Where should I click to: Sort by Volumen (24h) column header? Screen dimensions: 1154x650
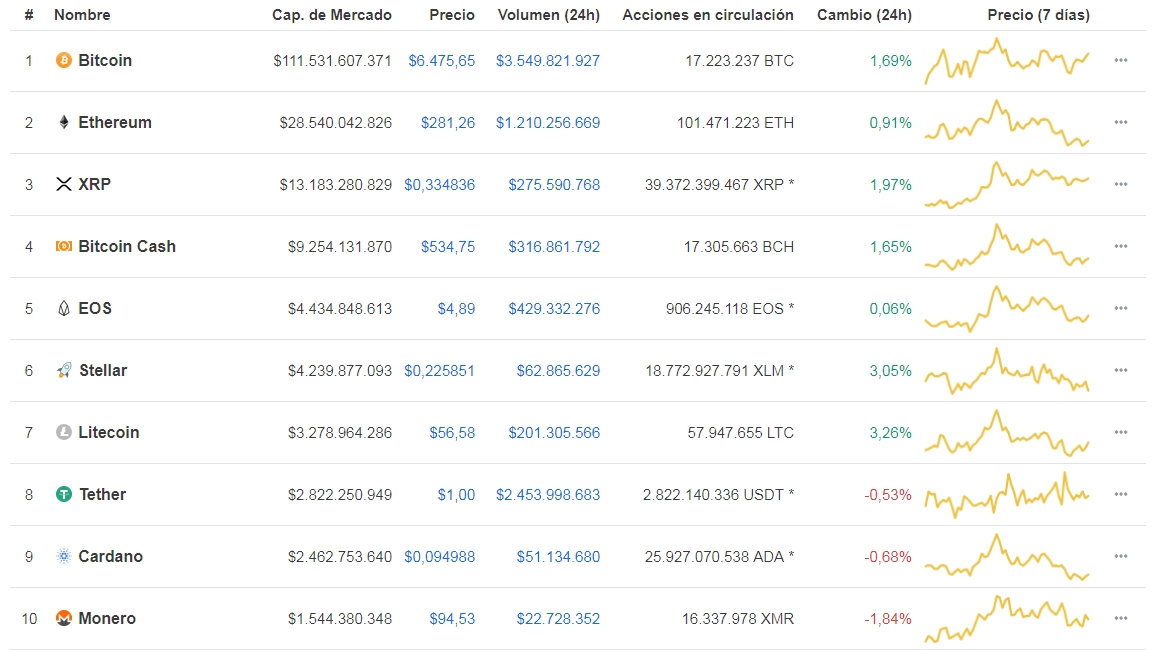tap(548, 15)
